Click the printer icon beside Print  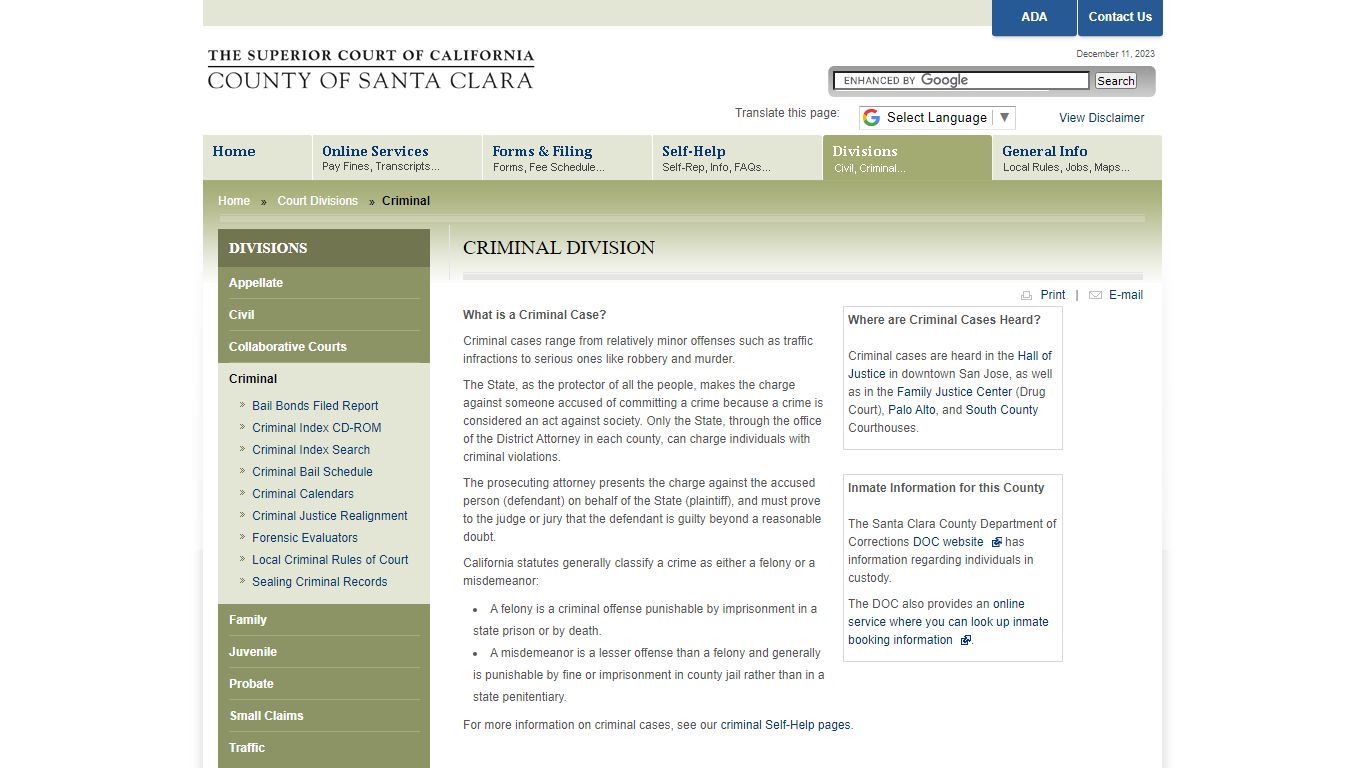click(x=1026, y=295)
